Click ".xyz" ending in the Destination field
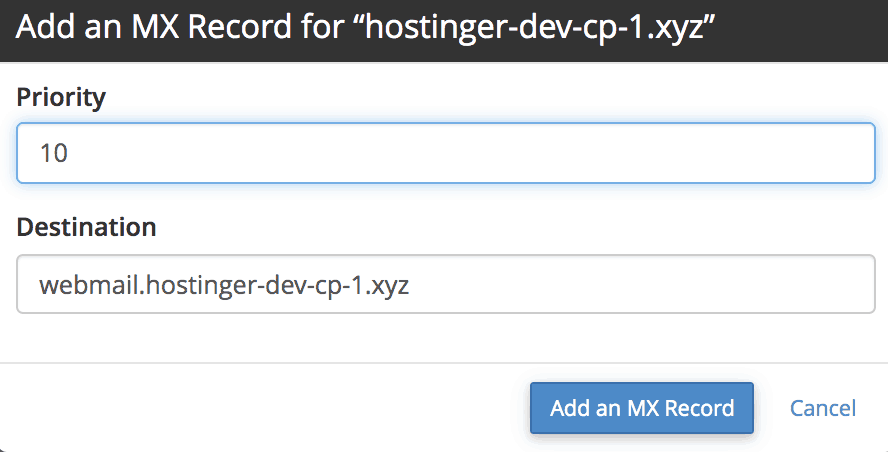Viewport: 888px width, 452px height. tap(390, 286)
